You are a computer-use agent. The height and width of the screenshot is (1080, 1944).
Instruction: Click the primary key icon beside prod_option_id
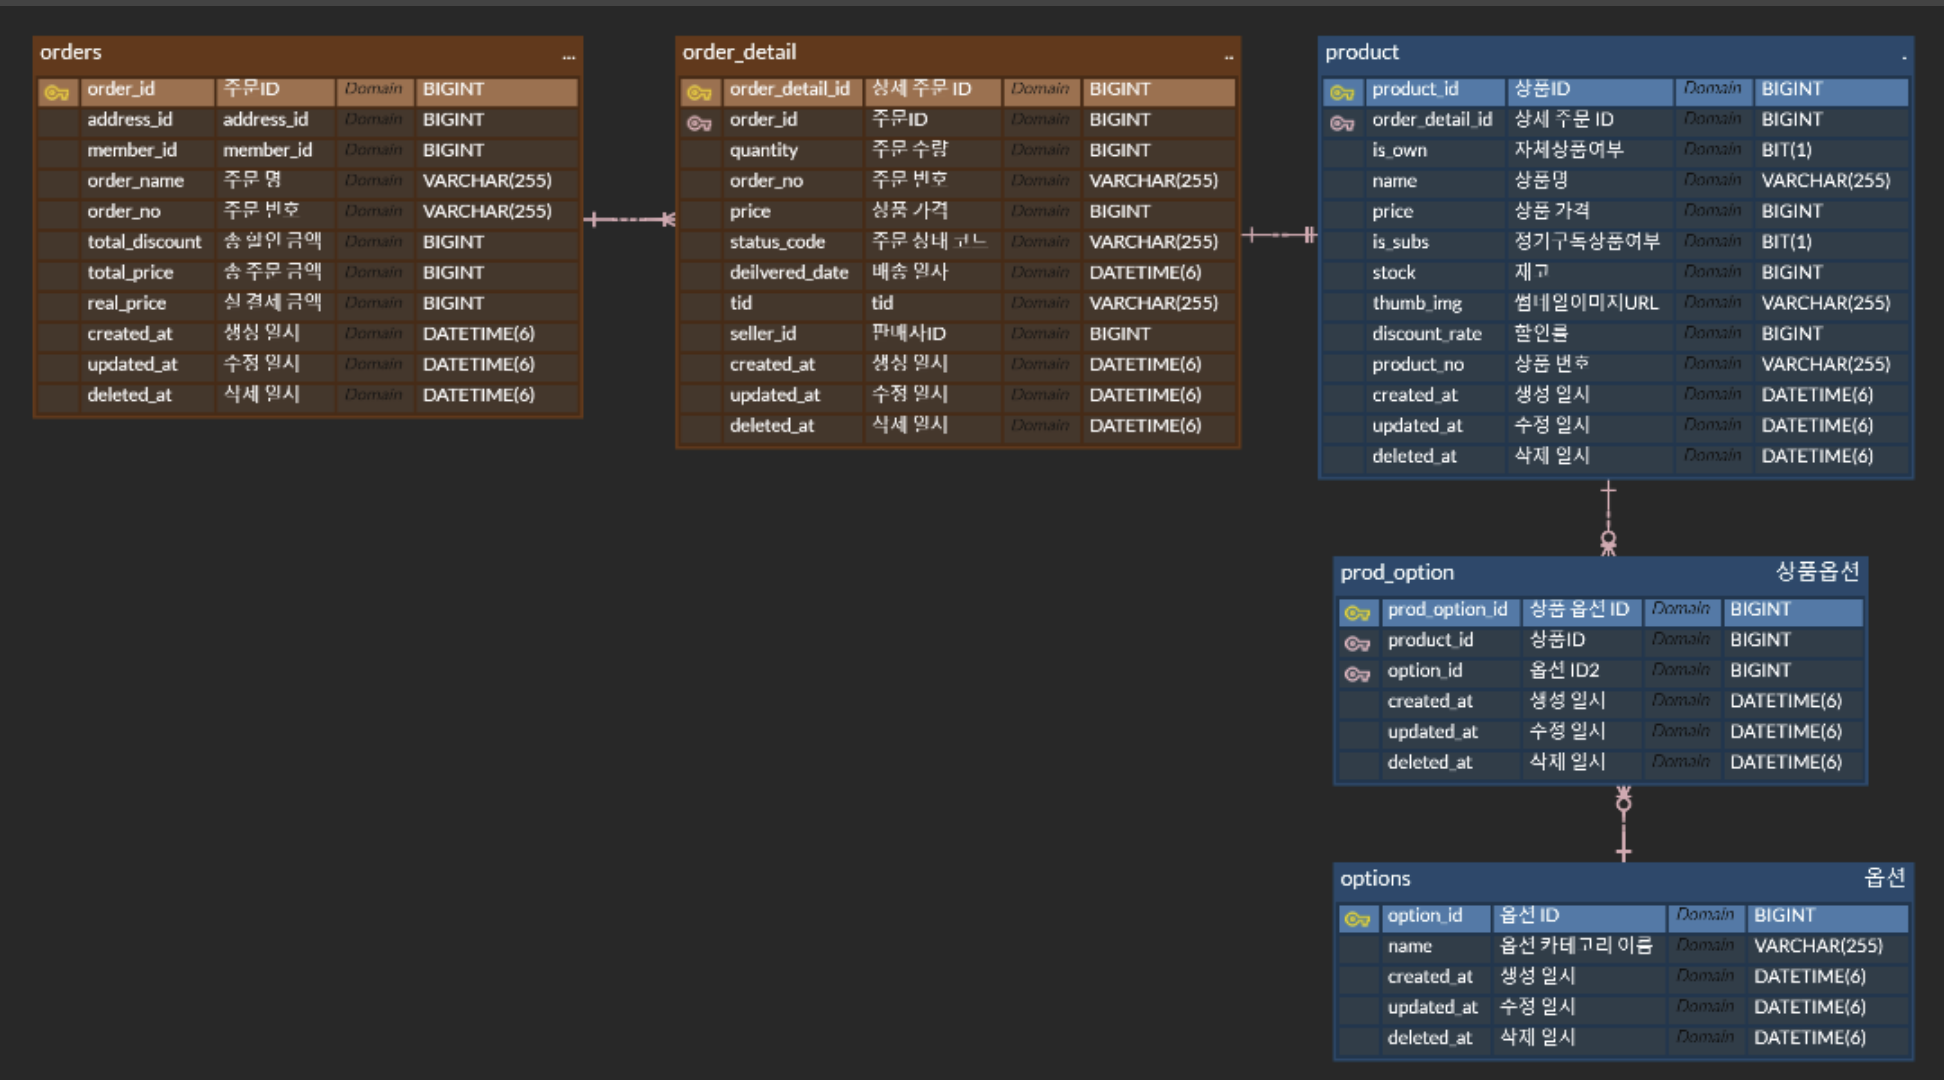1357,612
